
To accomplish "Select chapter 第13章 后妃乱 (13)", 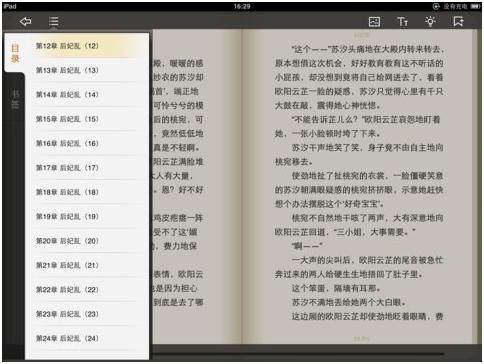I will pos(87,70).
